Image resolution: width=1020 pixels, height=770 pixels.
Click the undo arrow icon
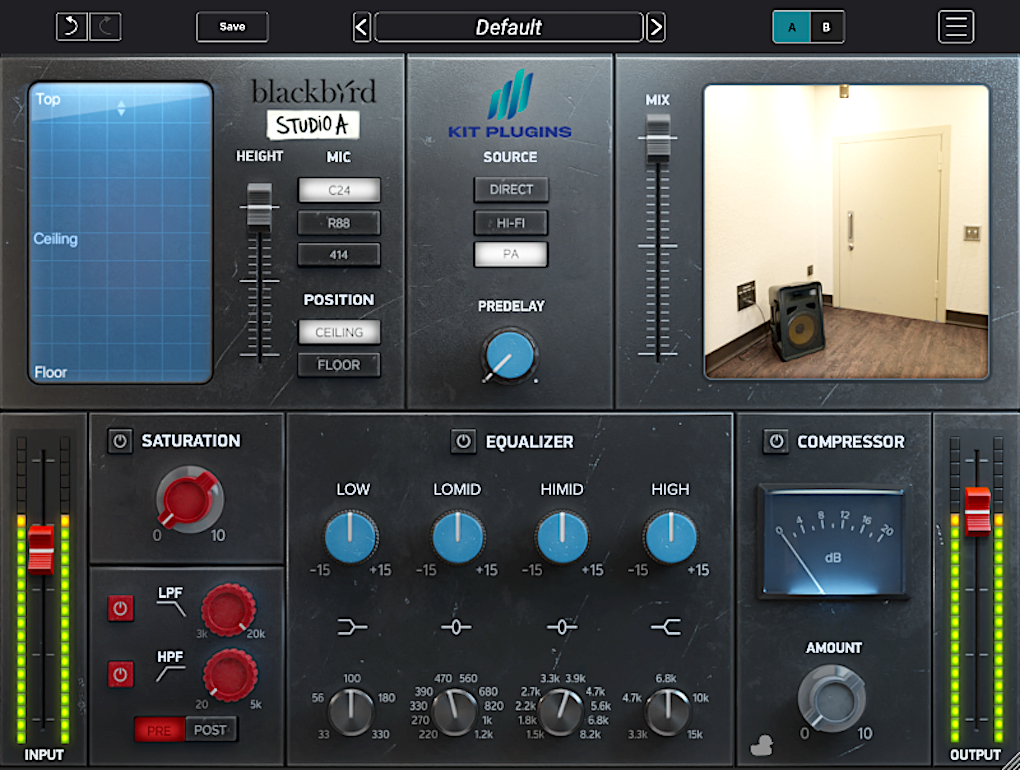(70, 26)
